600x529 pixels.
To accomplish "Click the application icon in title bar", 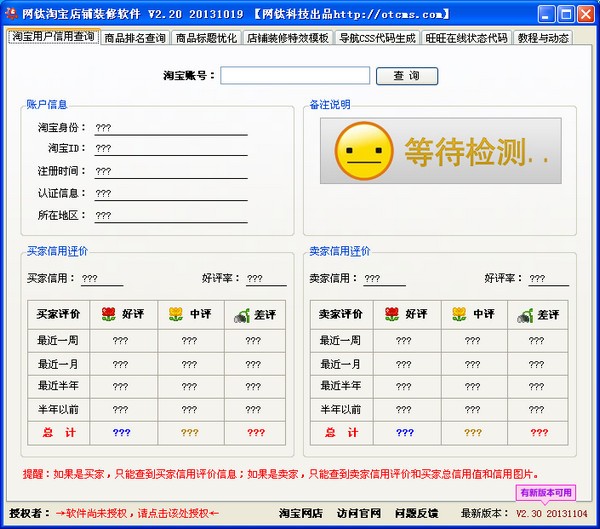I will click(x=11, y=14).
